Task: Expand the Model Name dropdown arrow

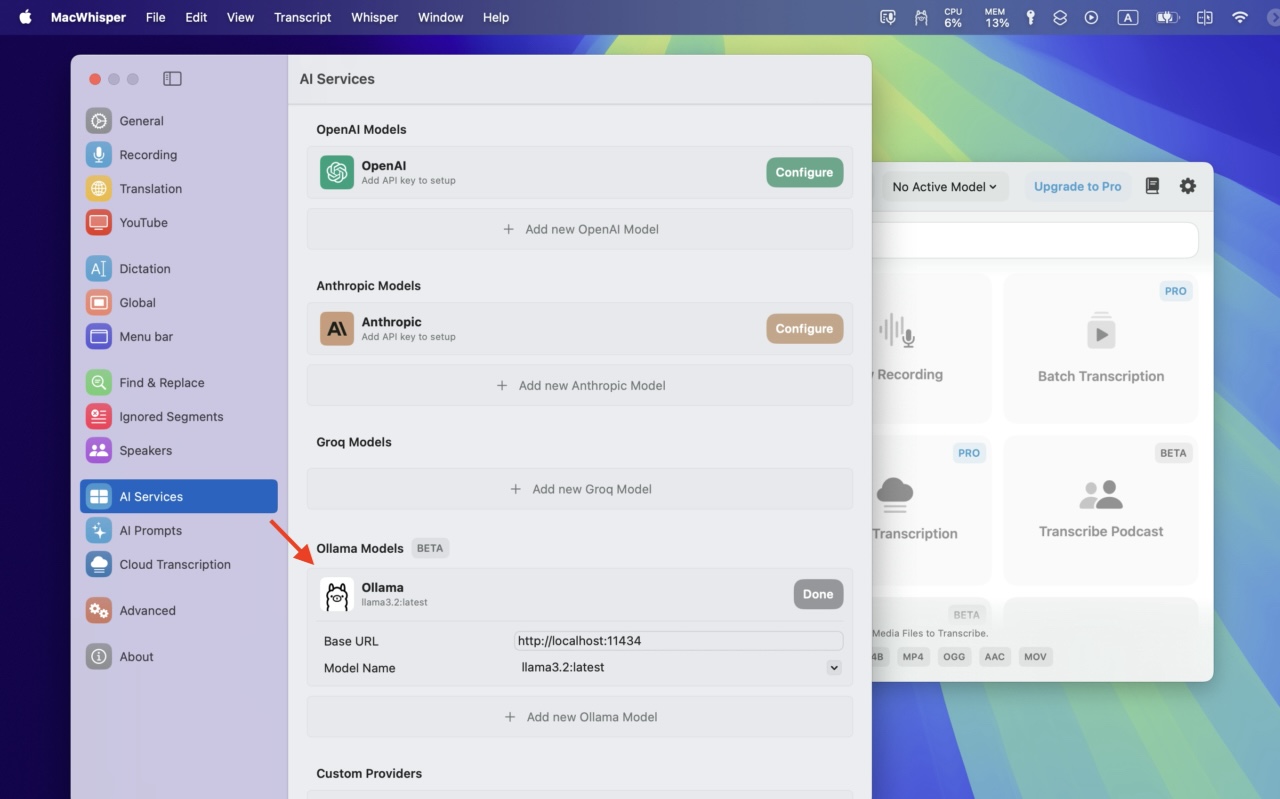Action: point(833,668)
